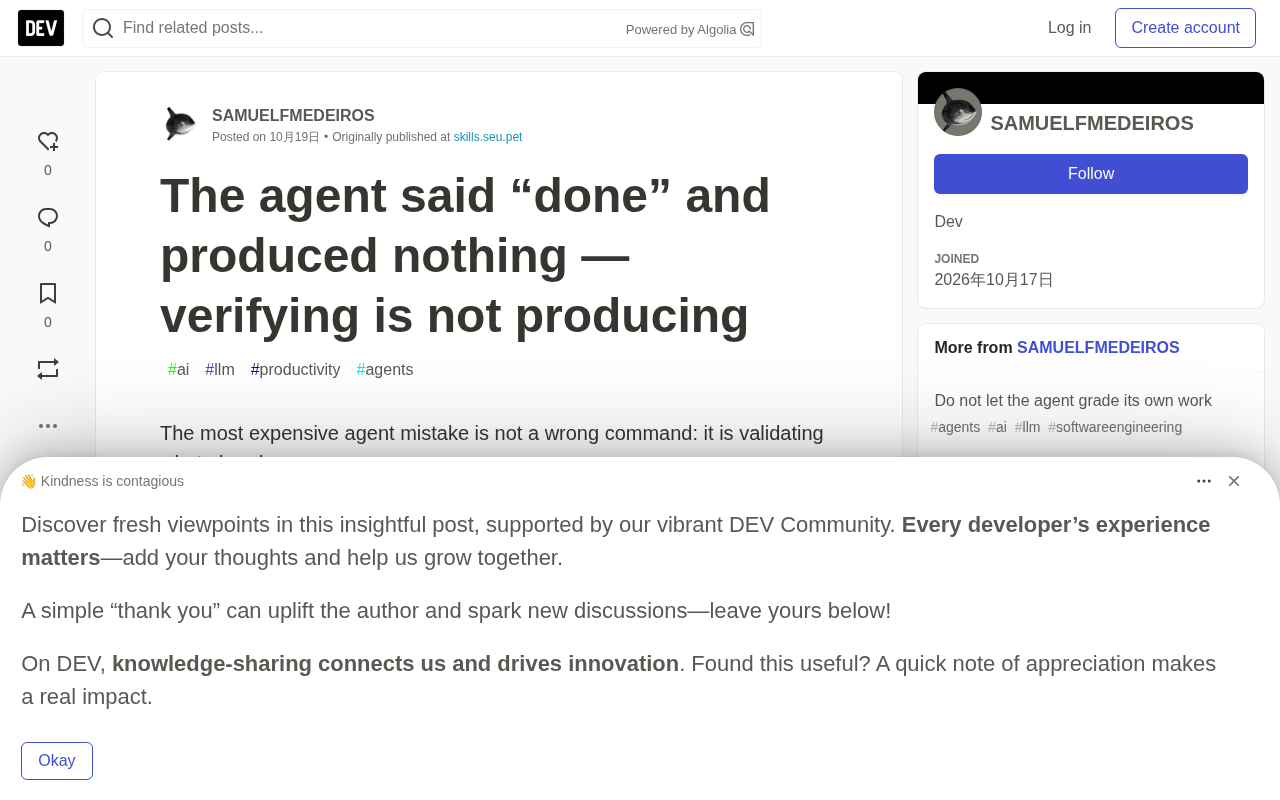
Task: Click the joined date 2026年10月17日
Action: pos(994,280)
